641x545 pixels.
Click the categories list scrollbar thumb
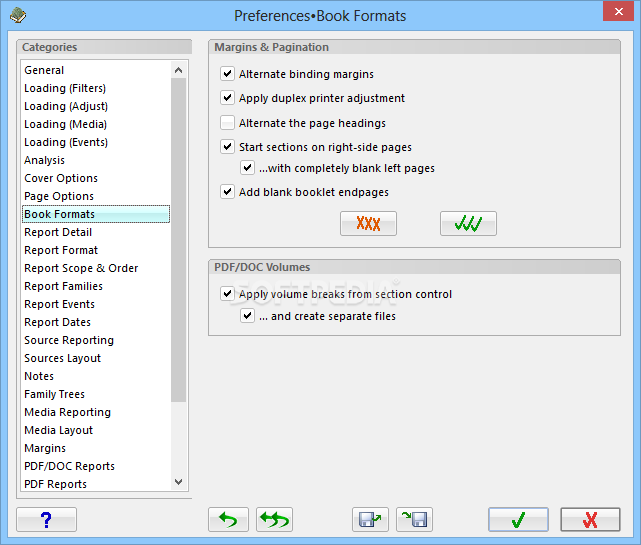(x=178, y=240)
